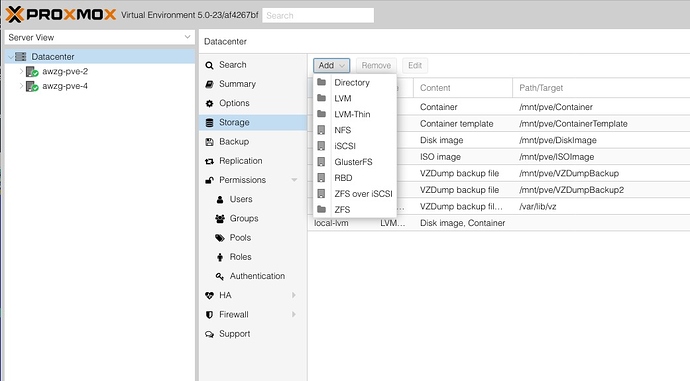Open the Storage section in sidebar
Viewport: 690px width, 381px height.
point(253,122)
